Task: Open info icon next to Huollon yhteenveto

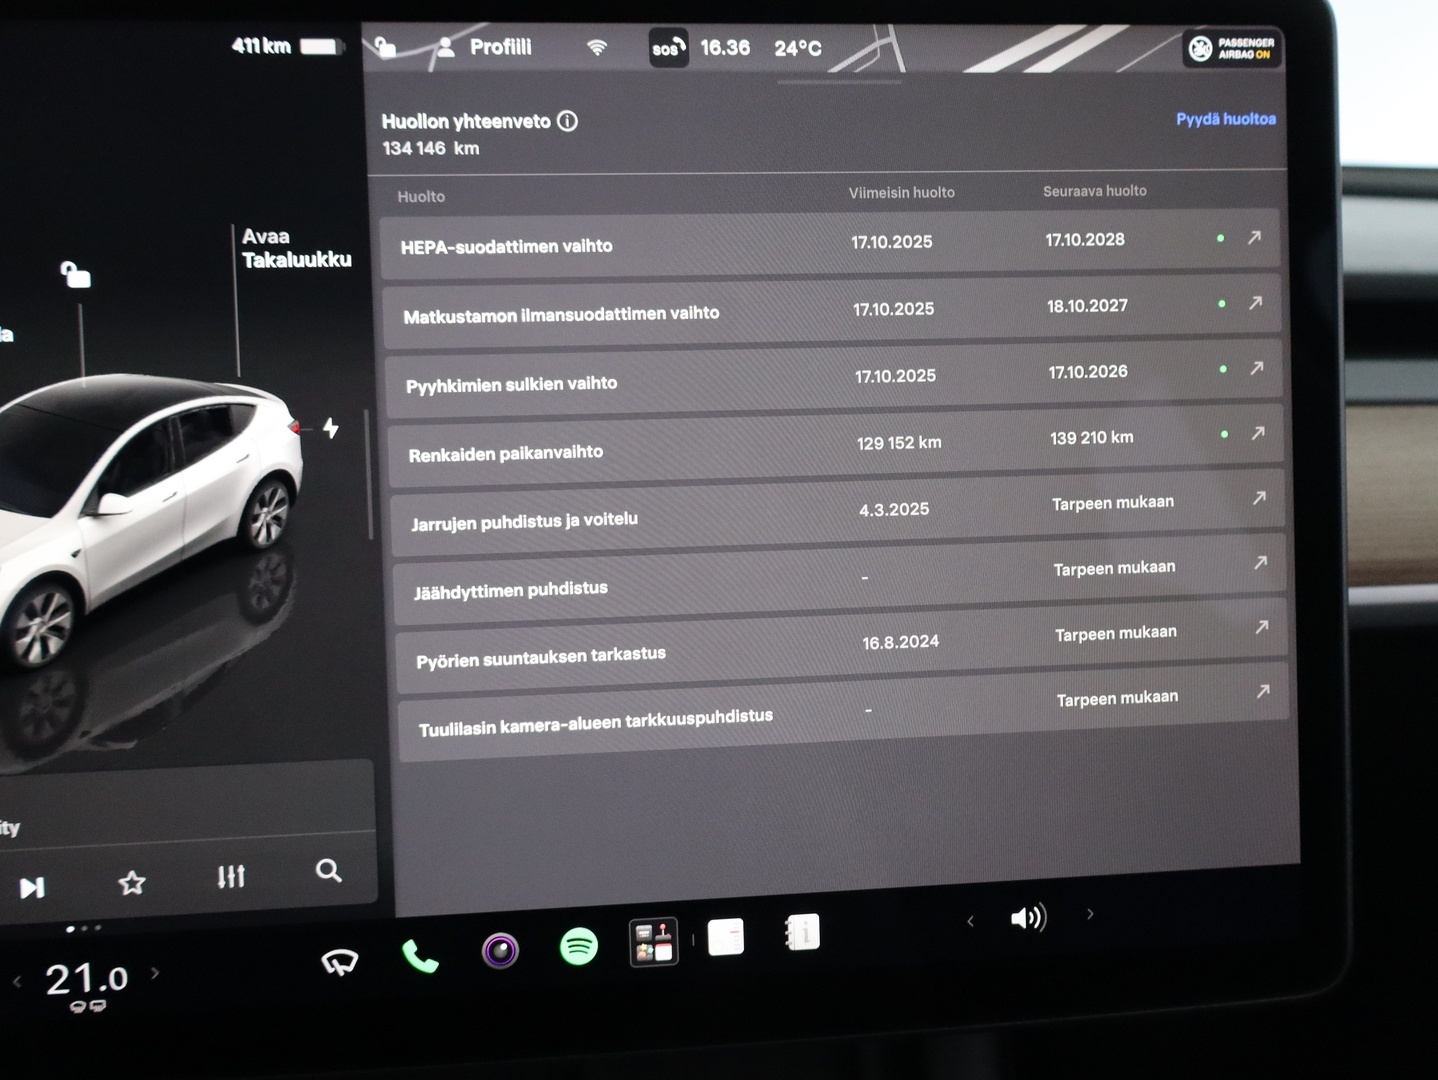Action: tap(567, 121)
